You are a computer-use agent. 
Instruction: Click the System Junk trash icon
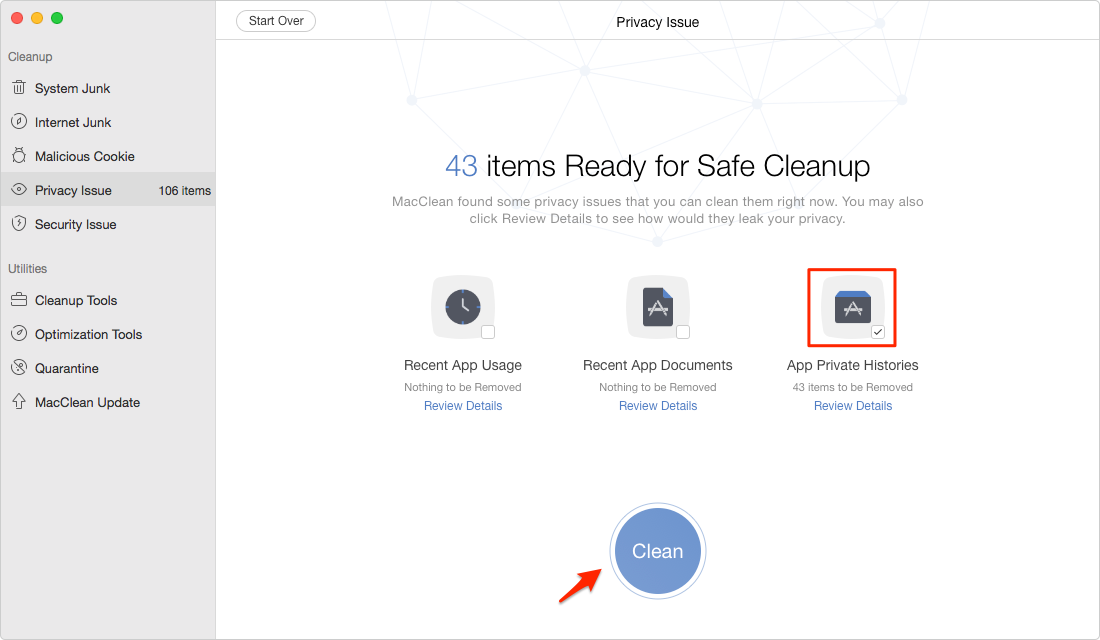tap(18, 88)
